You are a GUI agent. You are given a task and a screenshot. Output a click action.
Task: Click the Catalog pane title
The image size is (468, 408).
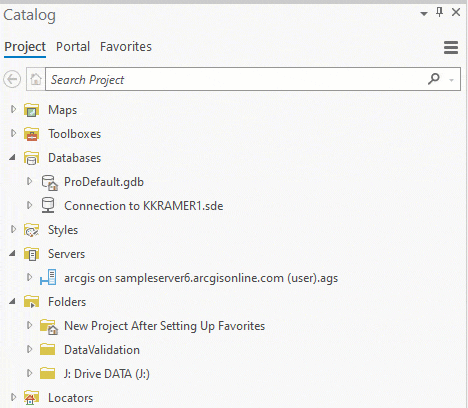coord(29,15)
